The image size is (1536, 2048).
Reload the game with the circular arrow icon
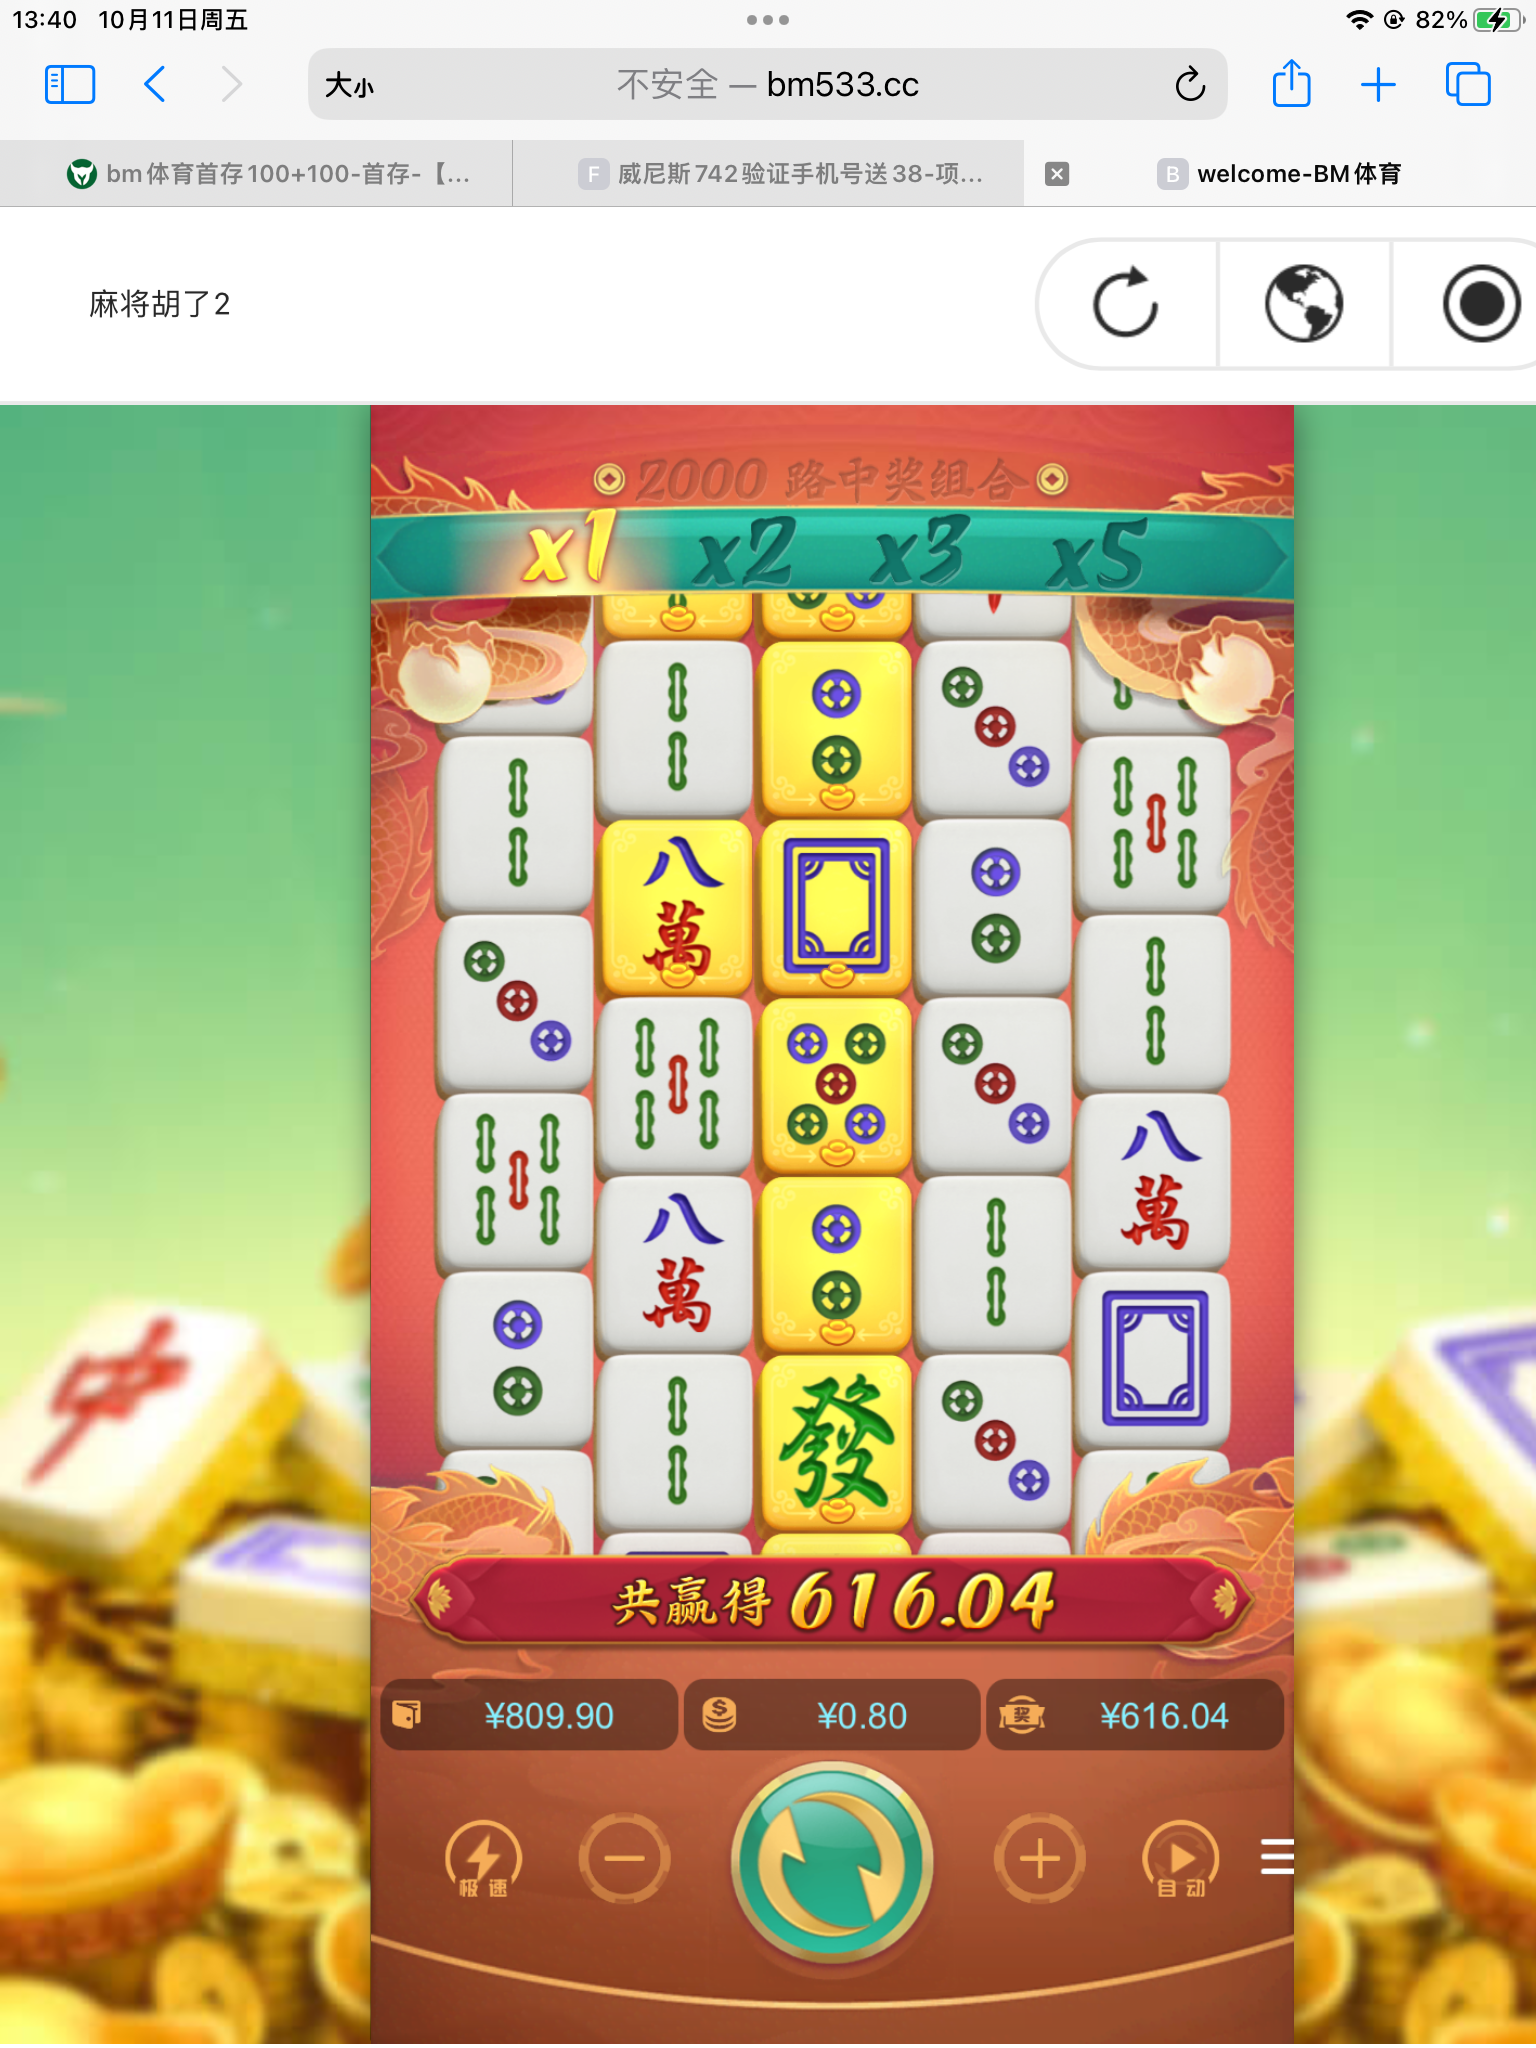pos(1126,303)
